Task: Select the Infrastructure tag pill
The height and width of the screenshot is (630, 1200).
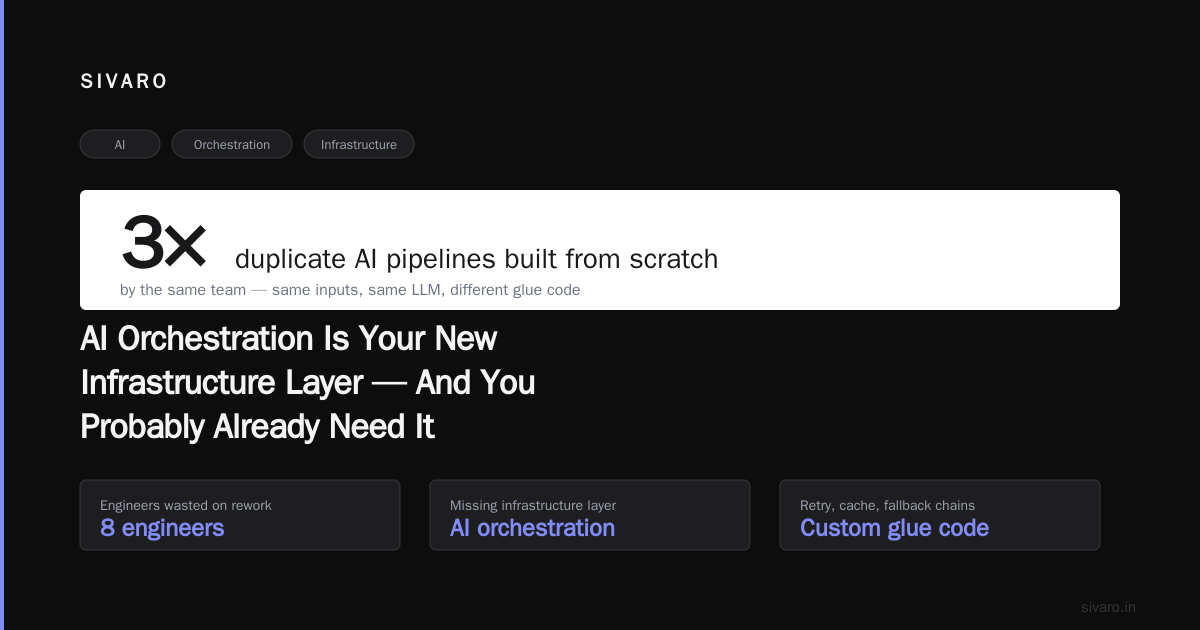Action: 359,144
